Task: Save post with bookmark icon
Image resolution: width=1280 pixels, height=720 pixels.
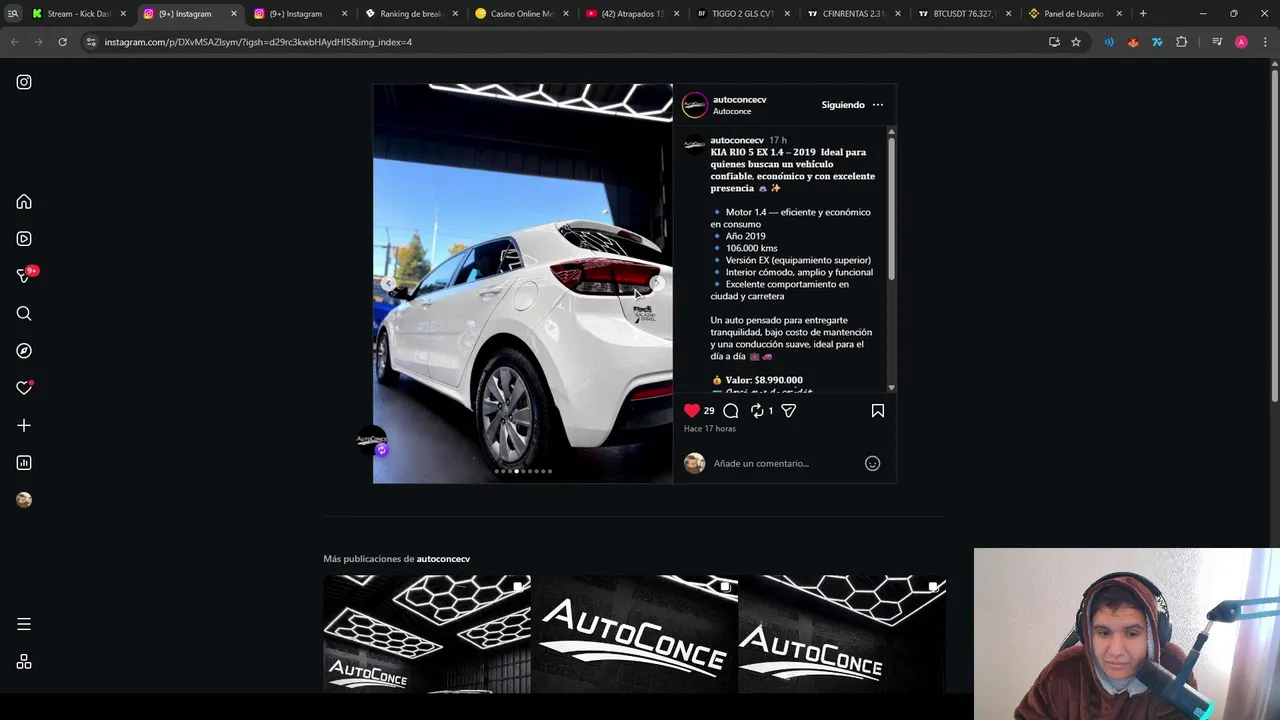Action: tap(878, 411)
